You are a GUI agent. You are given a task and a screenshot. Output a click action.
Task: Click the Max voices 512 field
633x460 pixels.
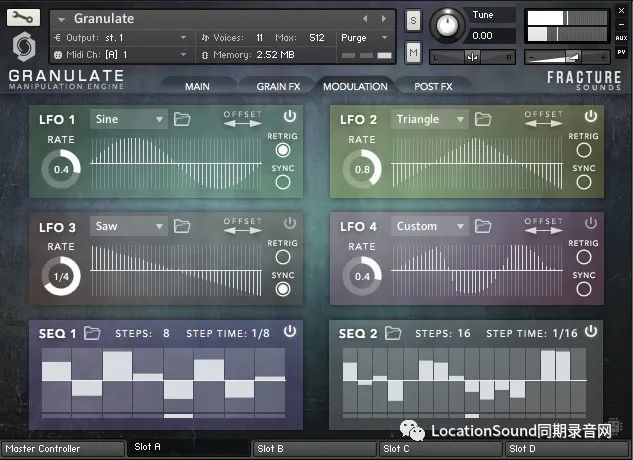[316, 38]
